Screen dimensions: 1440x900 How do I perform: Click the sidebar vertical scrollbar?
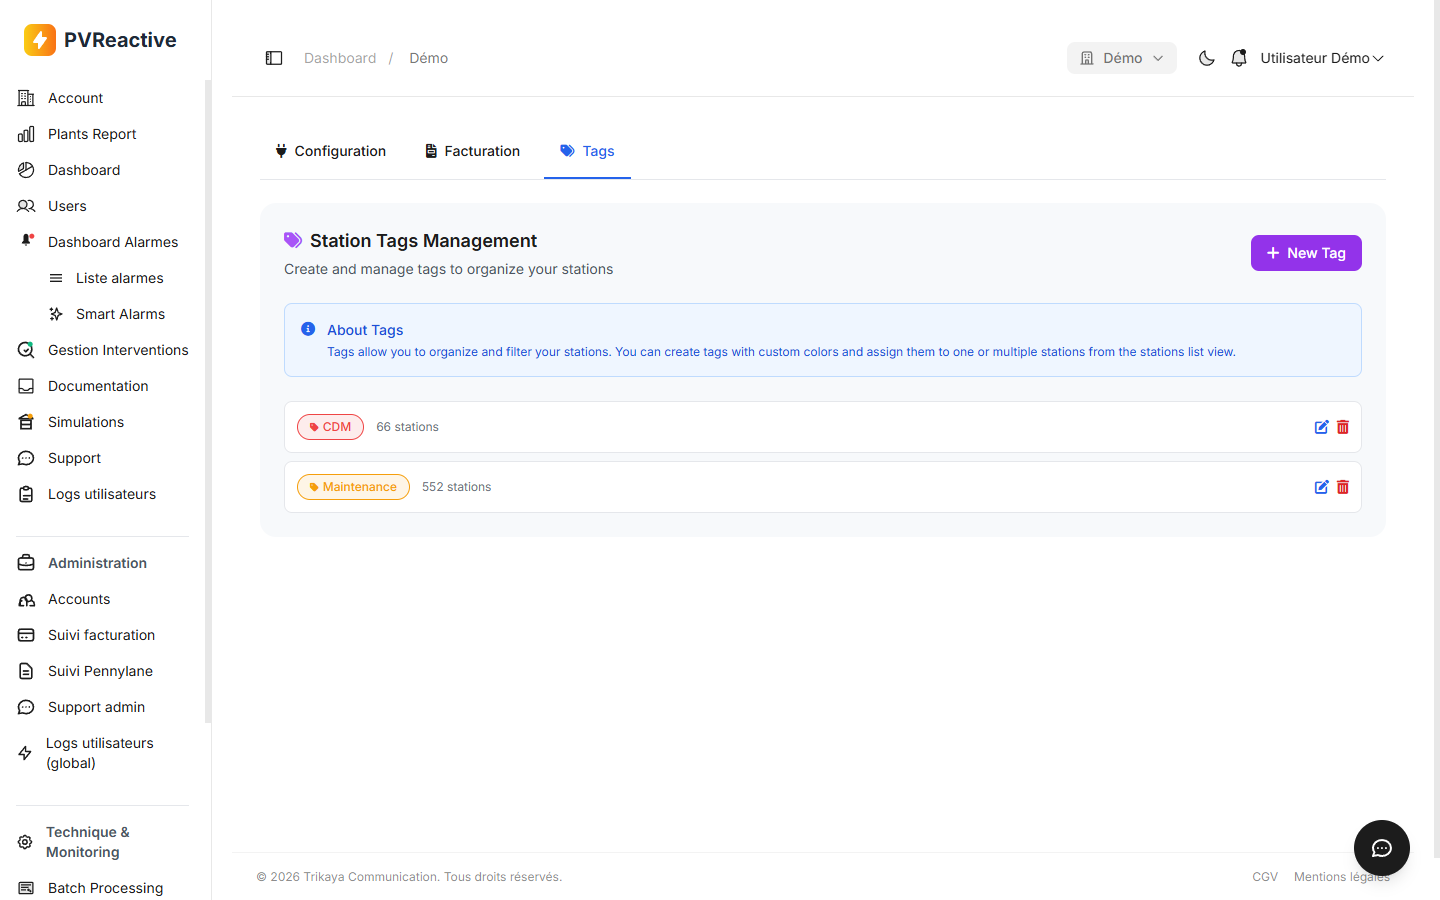click(x=208, y=400)
